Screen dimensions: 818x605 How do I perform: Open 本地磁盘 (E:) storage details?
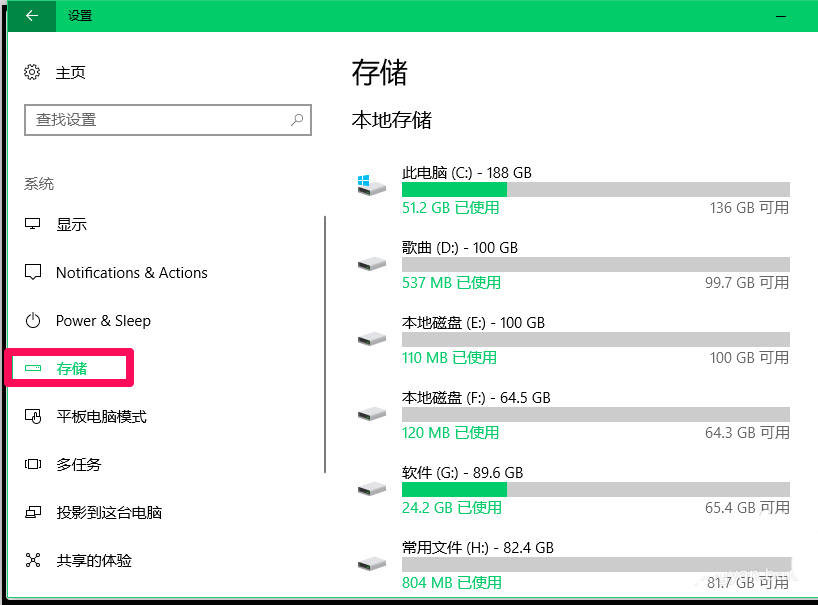[x=473, y=323]
